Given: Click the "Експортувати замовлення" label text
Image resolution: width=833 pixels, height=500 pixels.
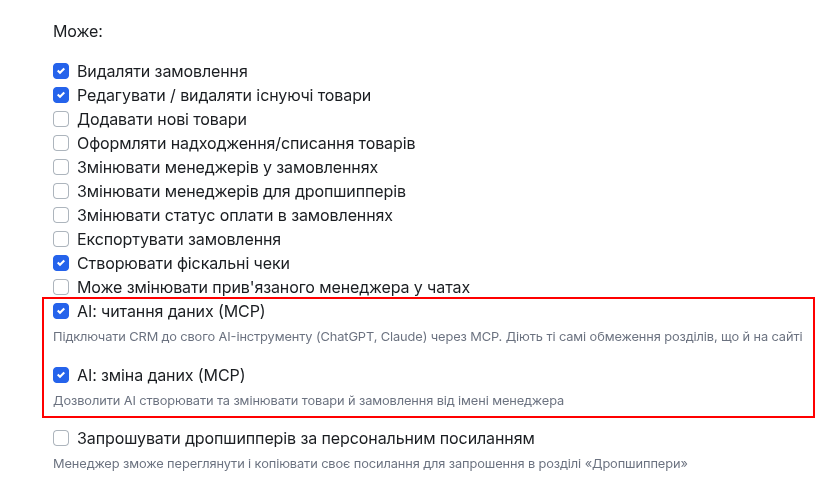Looking at the screenshot, I should coord(179,240).
